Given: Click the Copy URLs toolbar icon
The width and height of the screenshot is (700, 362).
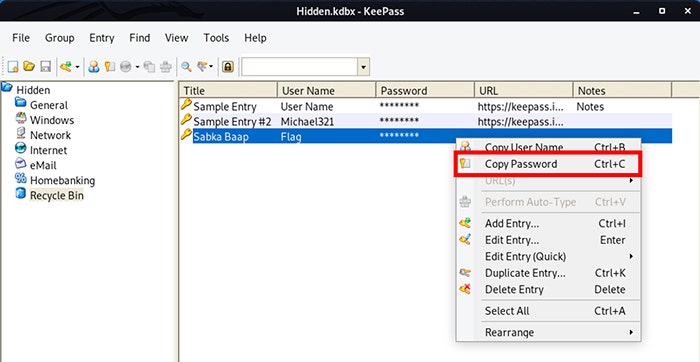Looking at the screenshot, I should point(150,67).
